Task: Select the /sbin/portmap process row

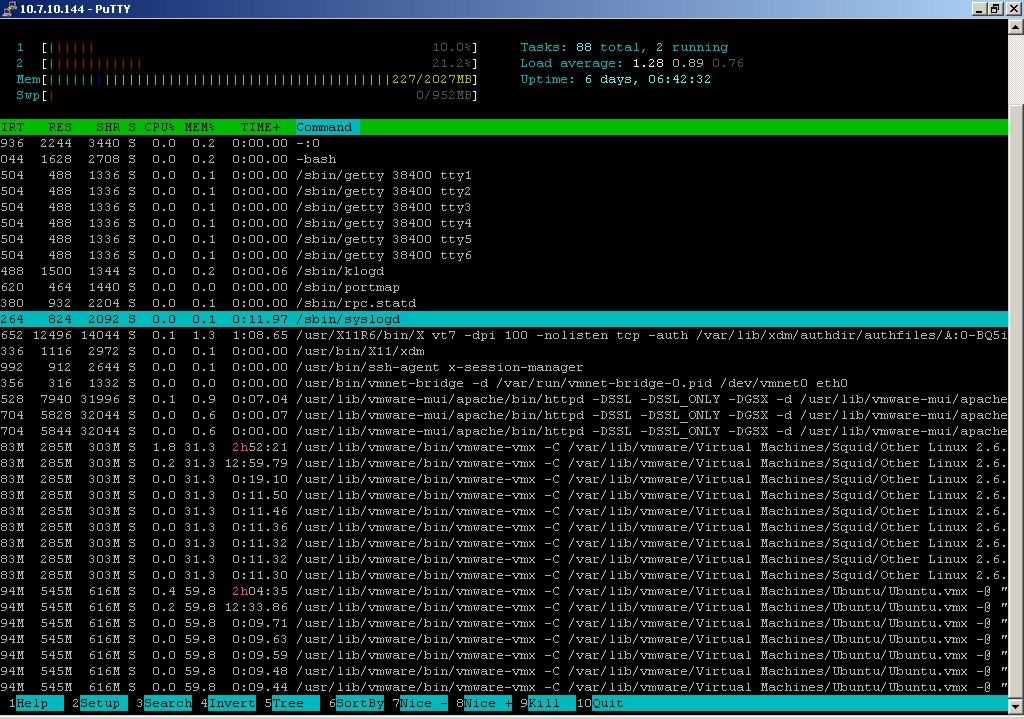Action: 504,287
